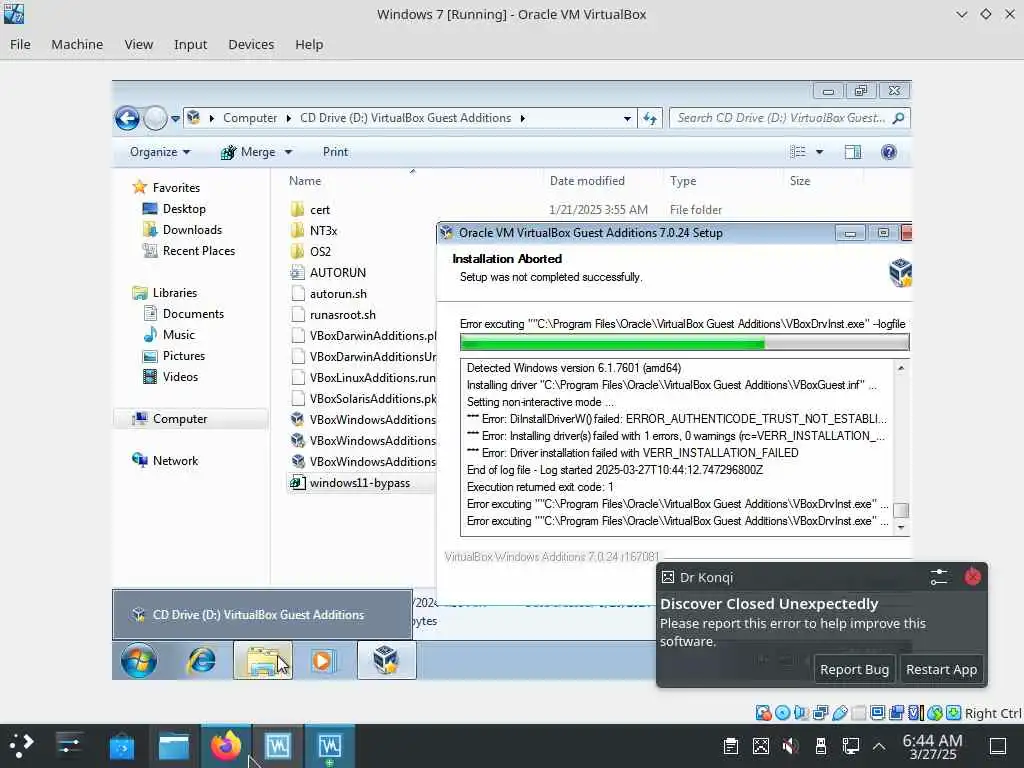Viewport: 1024px width, 768px height.
Task: Select Videos library
Action: click(x=180, y=377)
